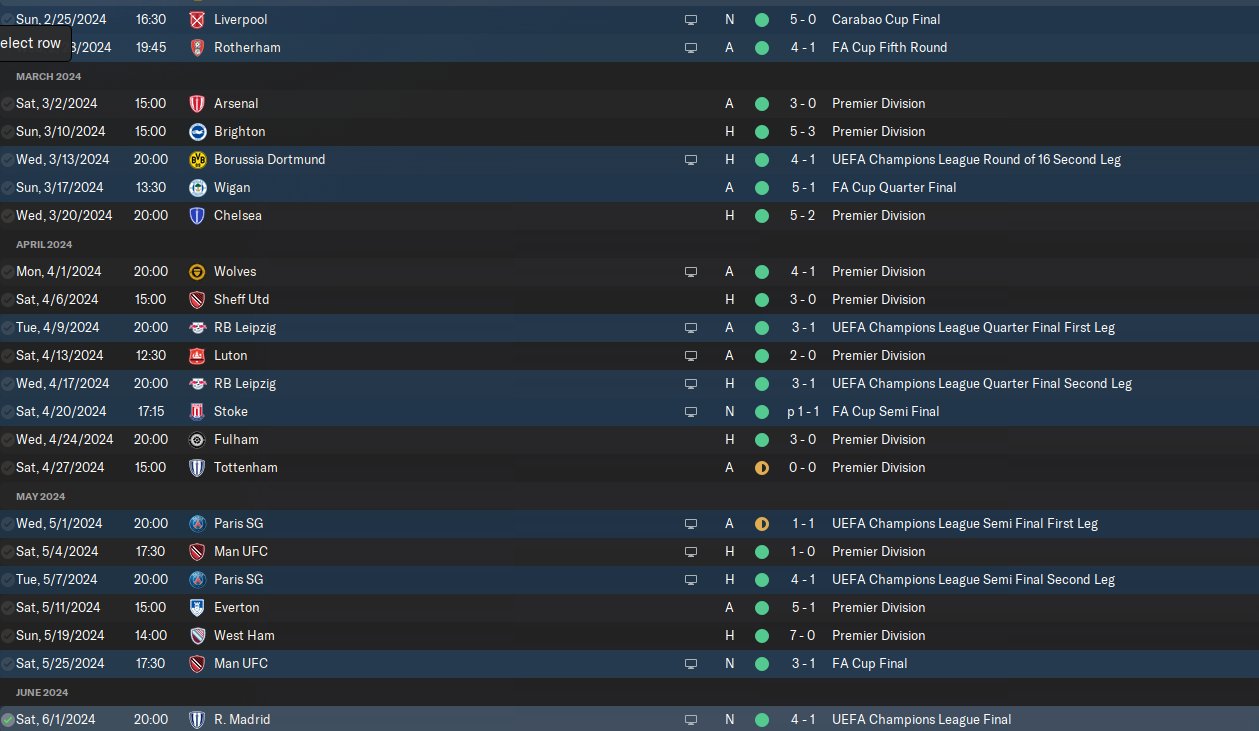Image resolution: width=1259 pixels, height=731 pixels.
Task: Open the Sheff Utd team link
Action: (241, 299)
